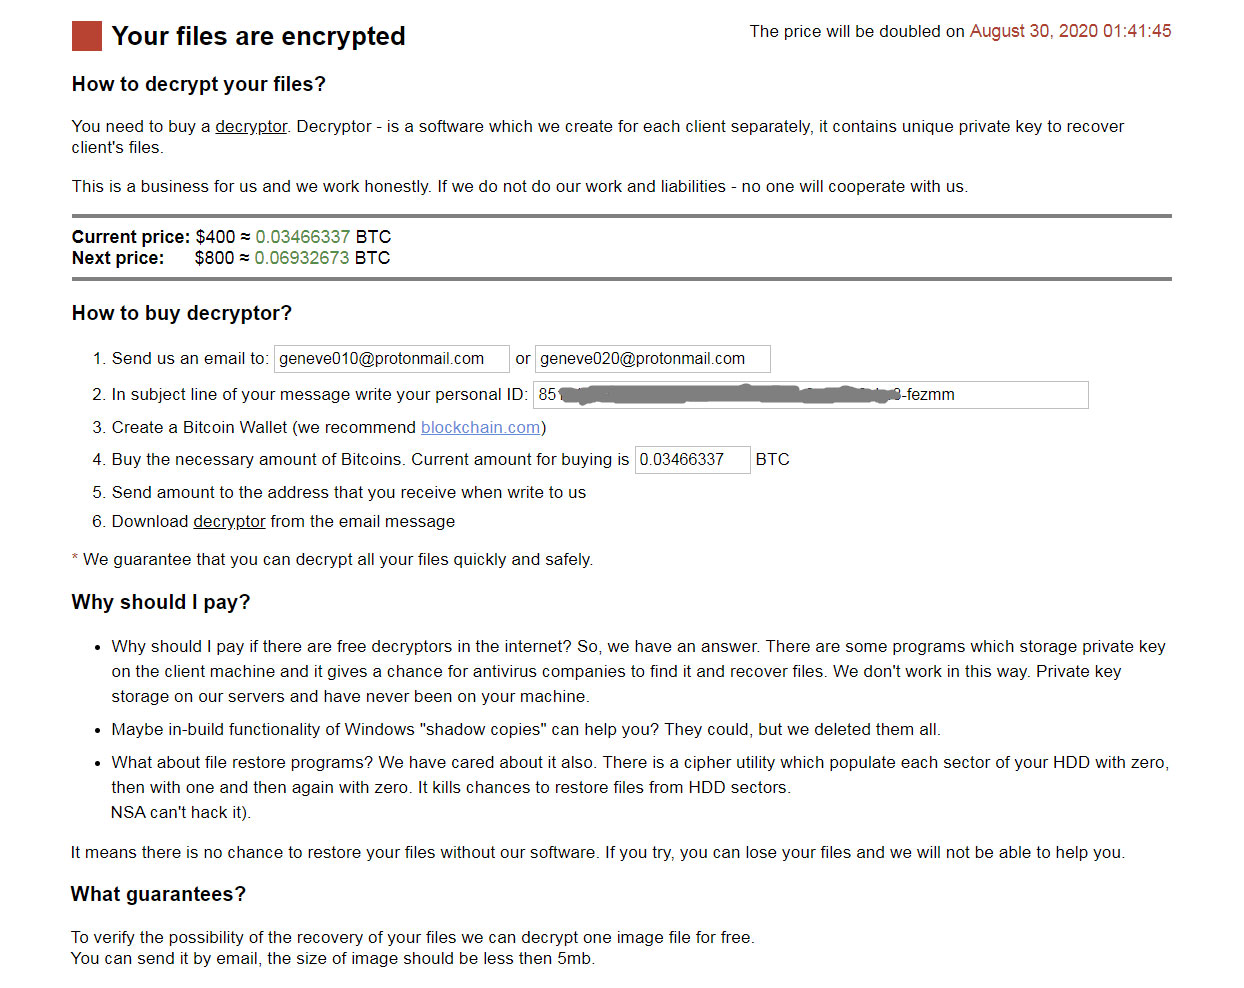Click the red square icon beside the title
The height and width of the screenshot is (988, 1244).
tap(87, 36)
